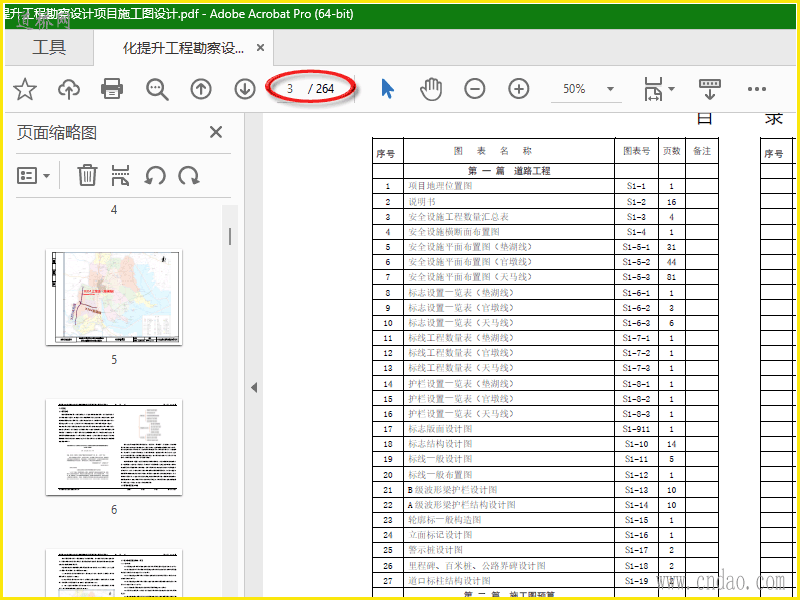Click table entry 说明书
Screen dimensions: 800x600
point(422,202)
